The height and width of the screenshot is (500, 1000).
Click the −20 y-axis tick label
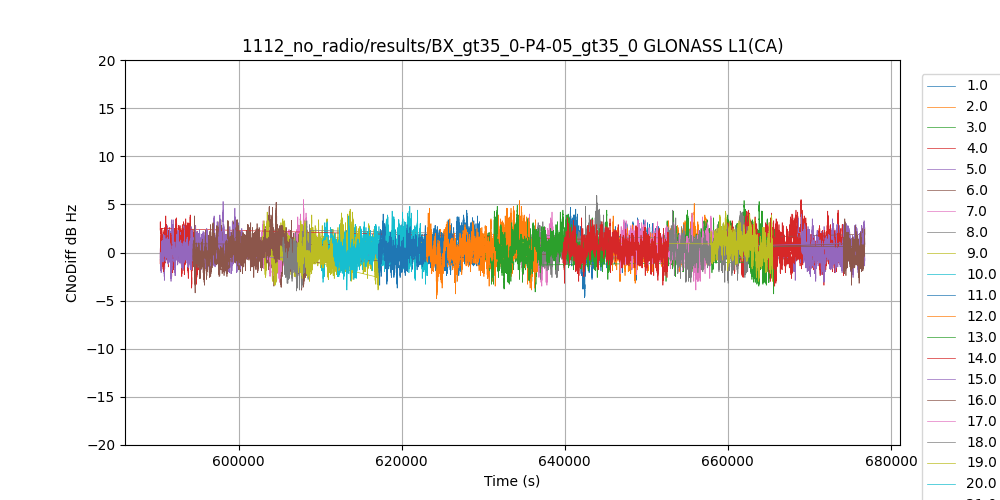104,445
